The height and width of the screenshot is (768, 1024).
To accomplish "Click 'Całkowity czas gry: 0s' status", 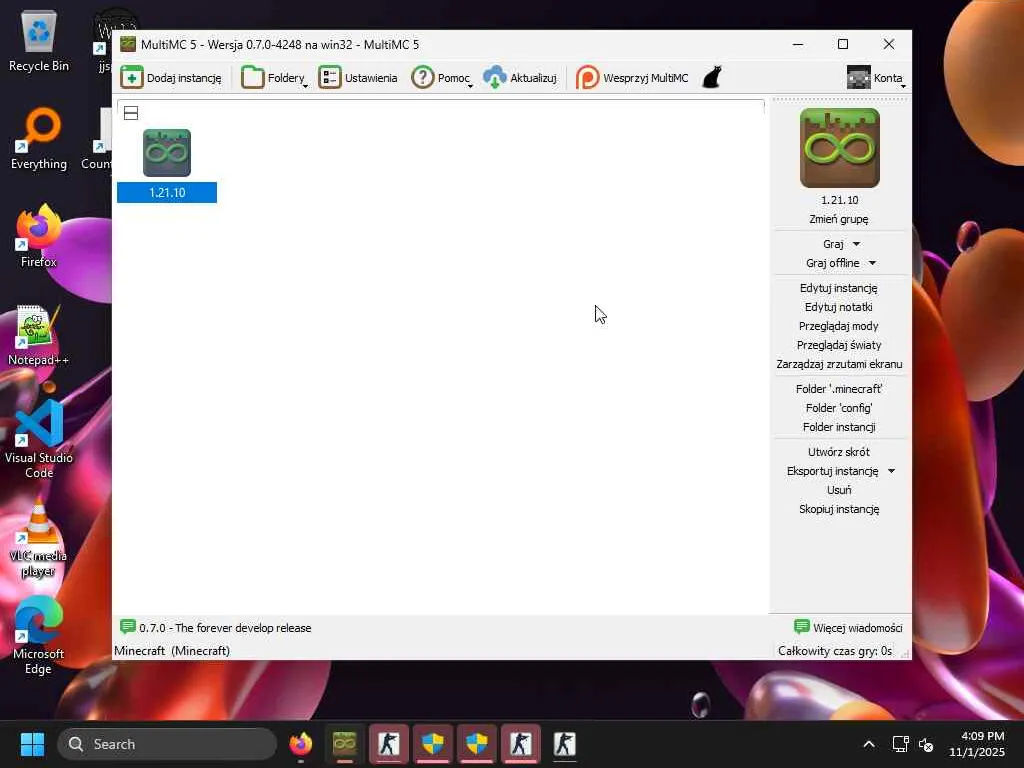I will [835, 650].
